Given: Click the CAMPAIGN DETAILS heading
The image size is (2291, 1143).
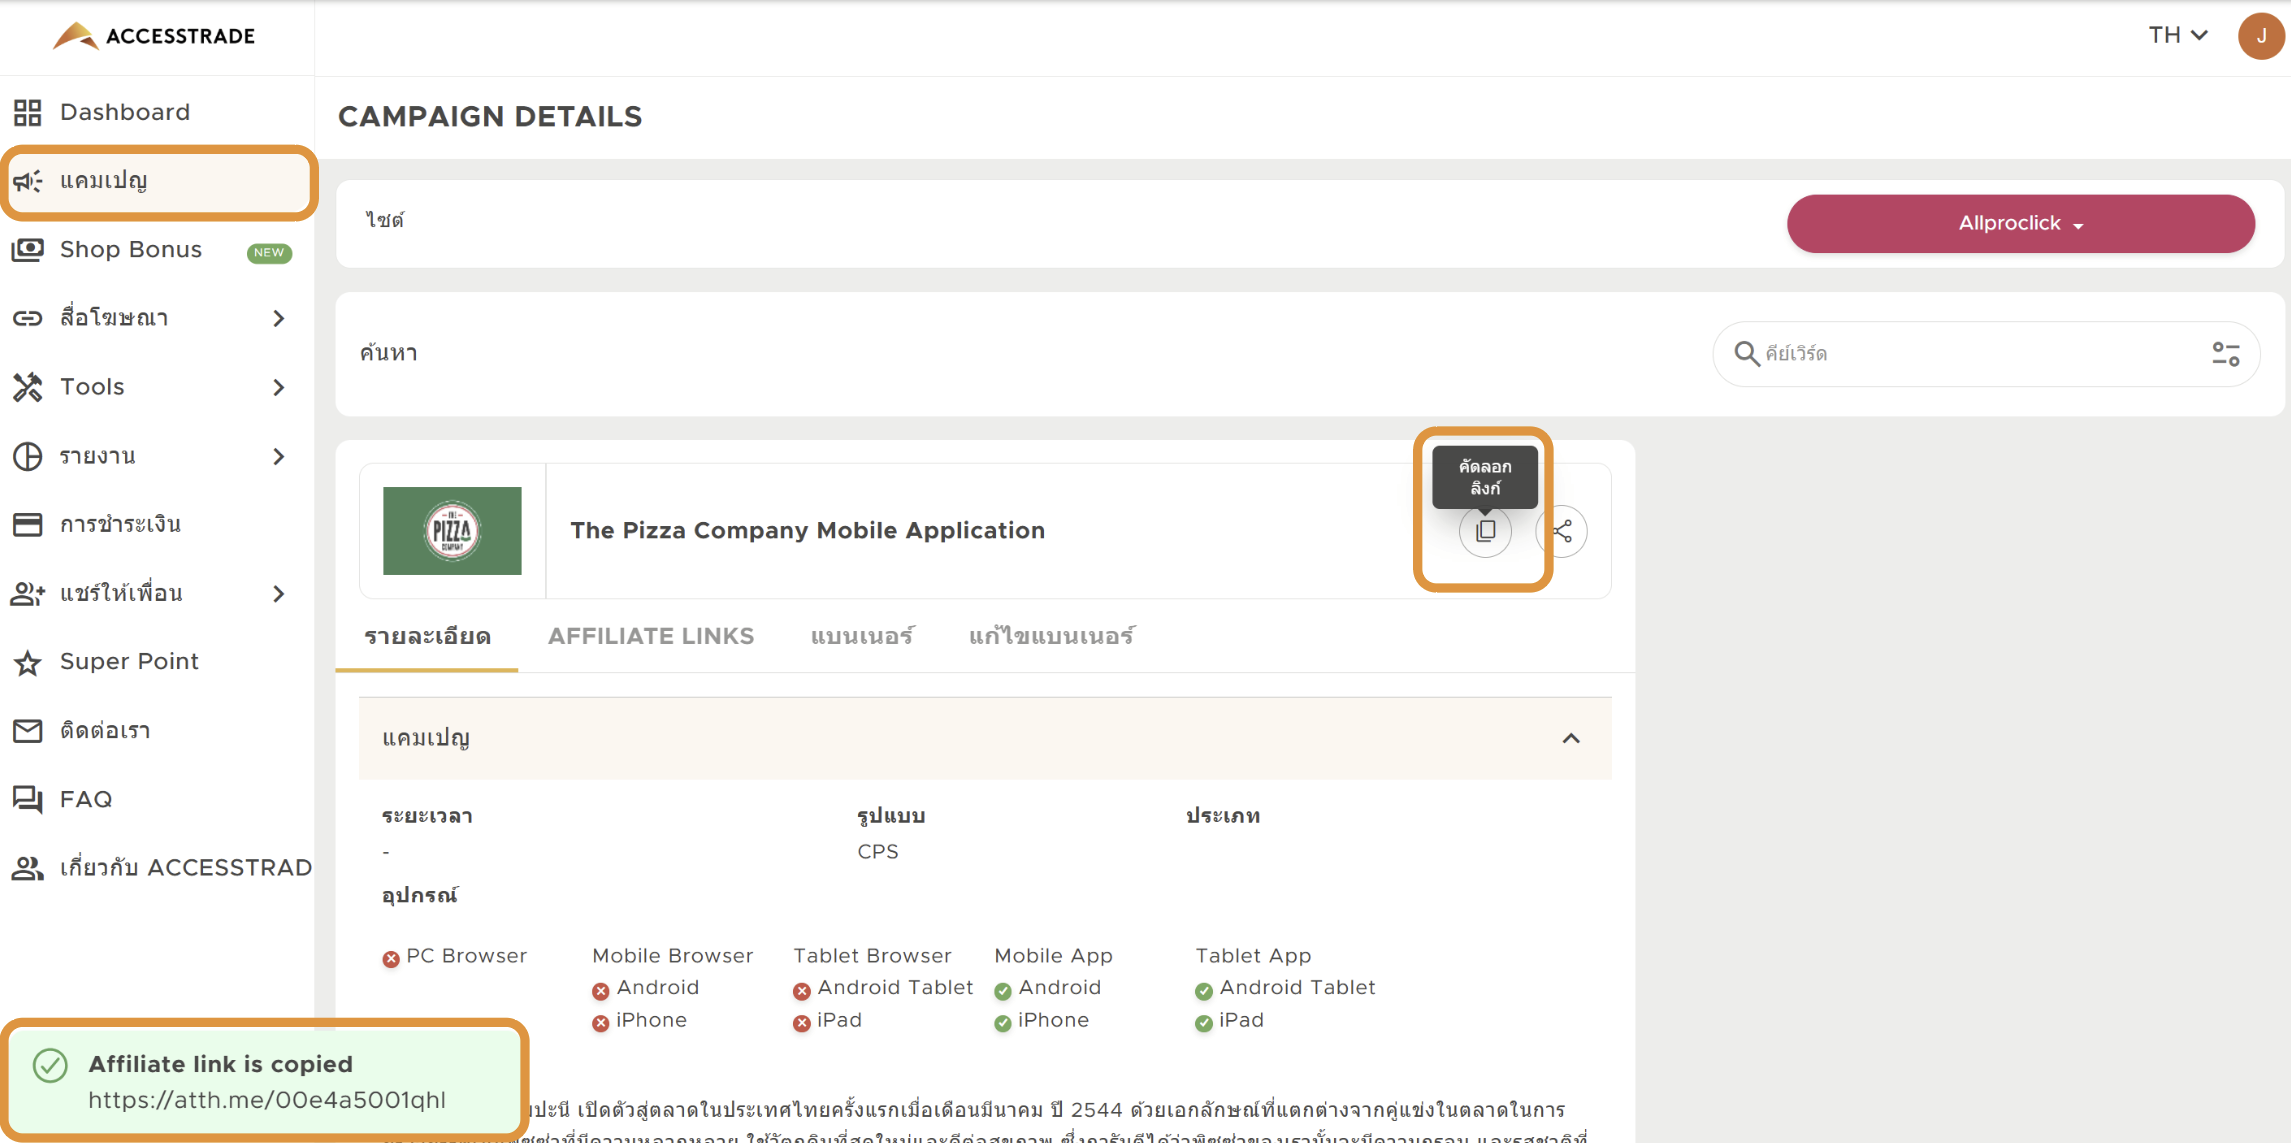Looking at the screenshot, I should 490,117.
